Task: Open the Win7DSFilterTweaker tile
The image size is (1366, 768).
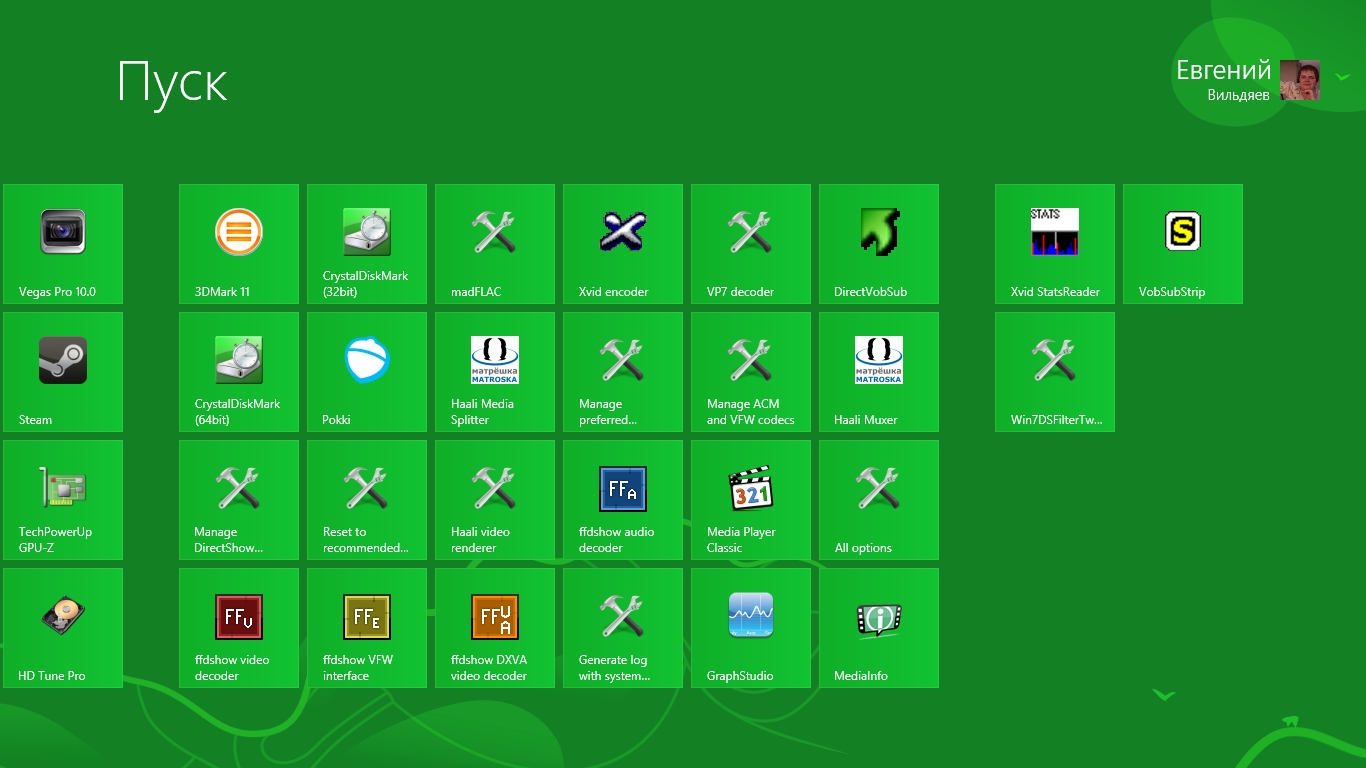Action: coord(1055,372)
